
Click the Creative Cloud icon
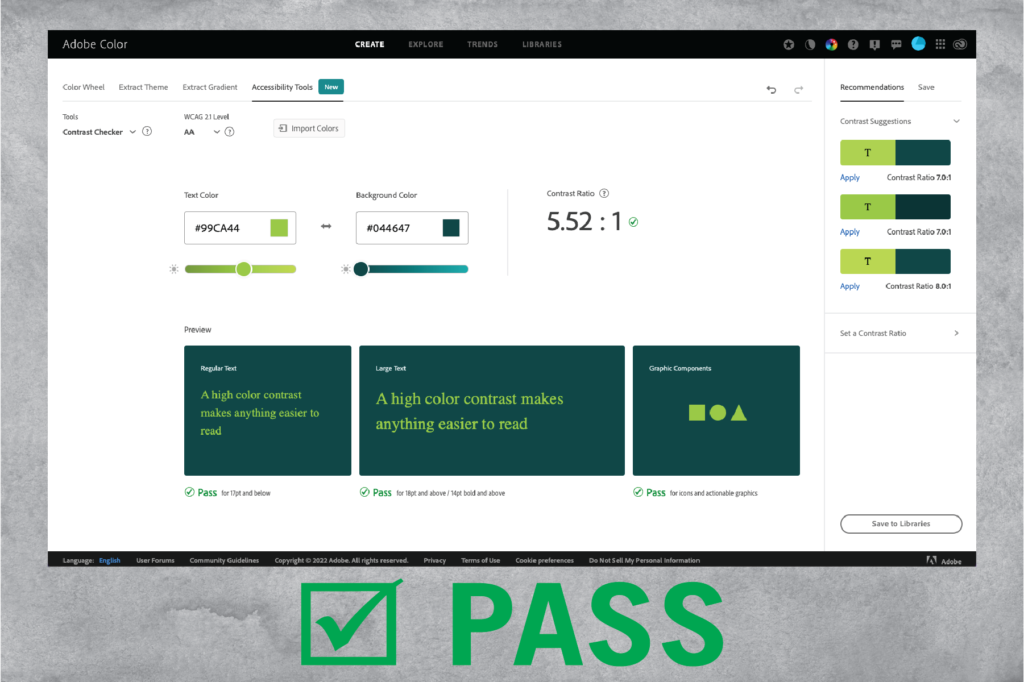[960, 44]
